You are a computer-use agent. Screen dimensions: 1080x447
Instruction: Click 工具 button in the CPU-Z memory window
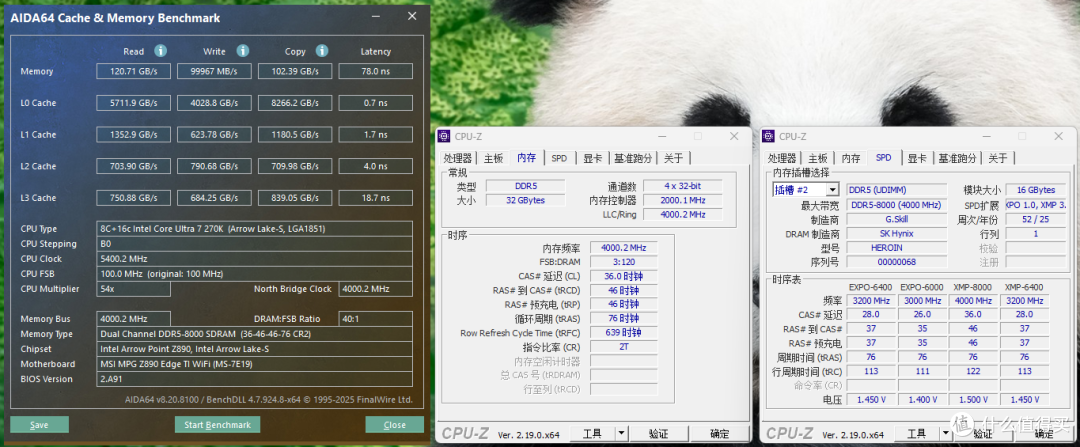coord(592,433)
